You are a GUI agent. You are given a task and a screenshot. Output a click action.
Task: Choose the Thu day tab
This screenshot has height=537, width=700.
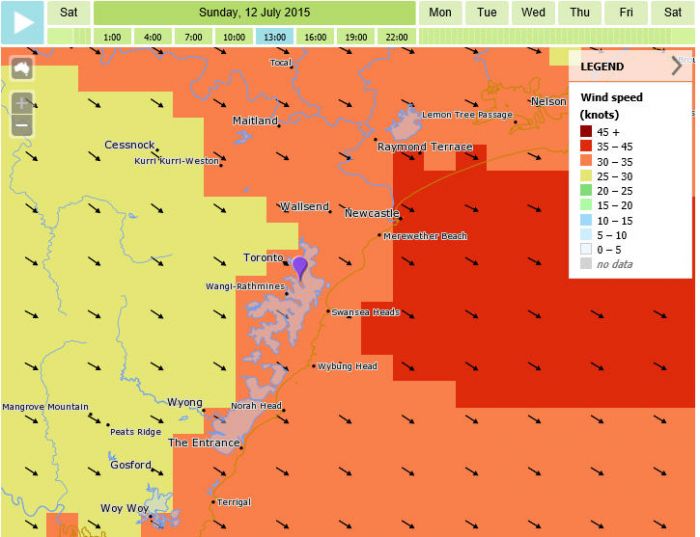coord(579,13)
